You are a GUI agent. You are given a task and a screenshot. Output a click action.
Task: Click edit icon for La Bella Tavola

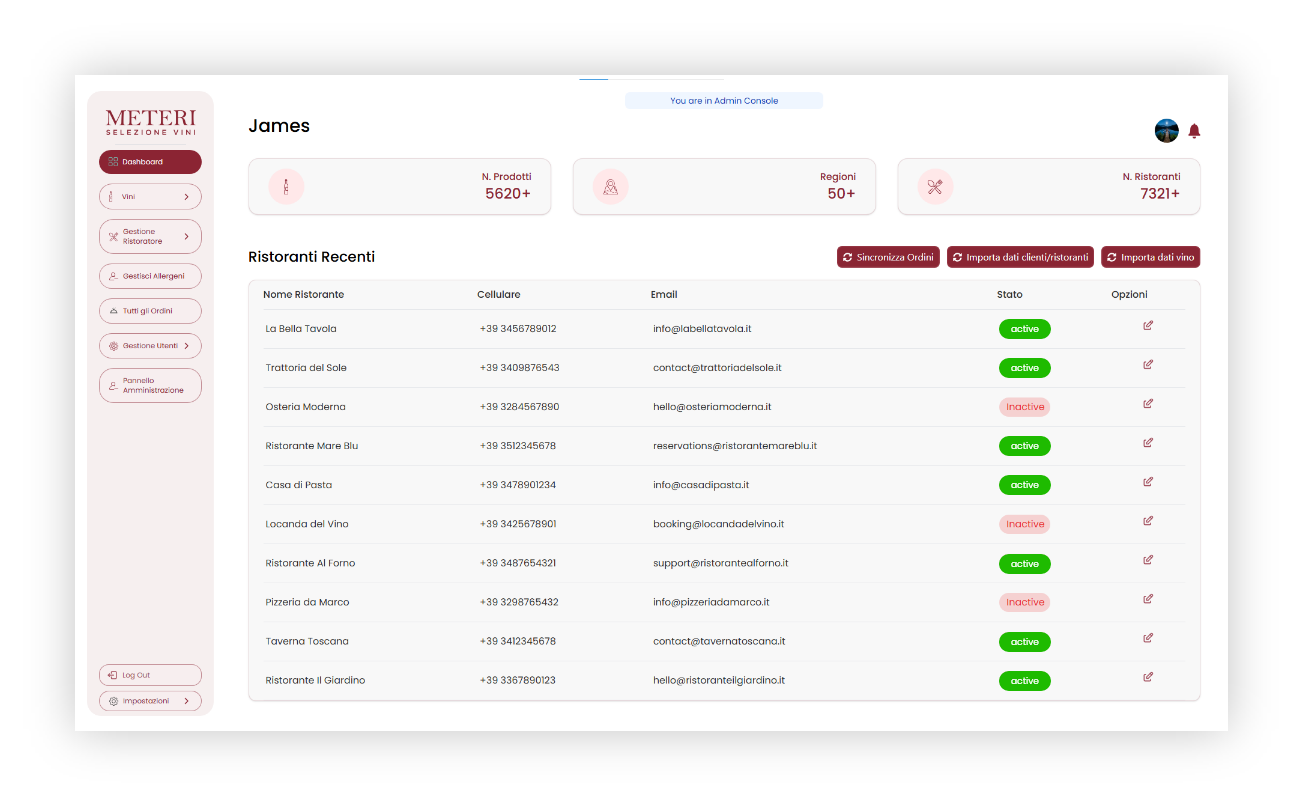[x=1147, y=325]
